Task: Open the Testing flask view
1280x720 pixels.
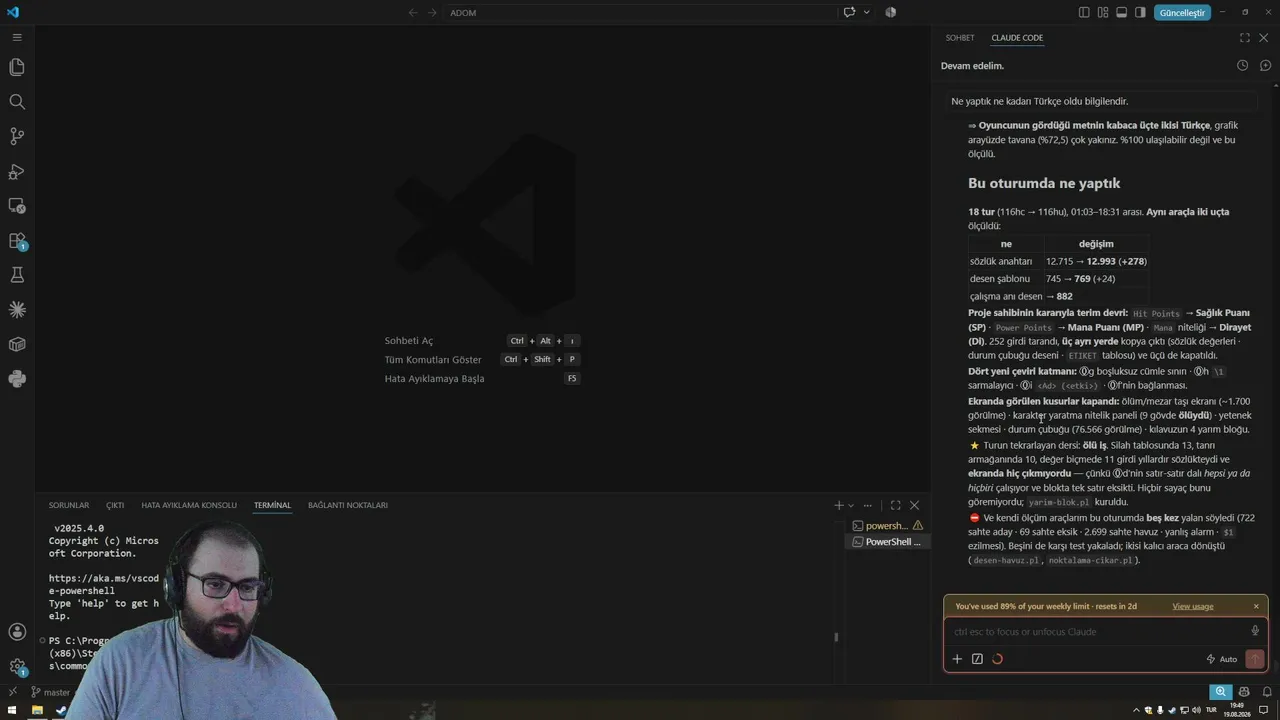Action: [17, 275]
